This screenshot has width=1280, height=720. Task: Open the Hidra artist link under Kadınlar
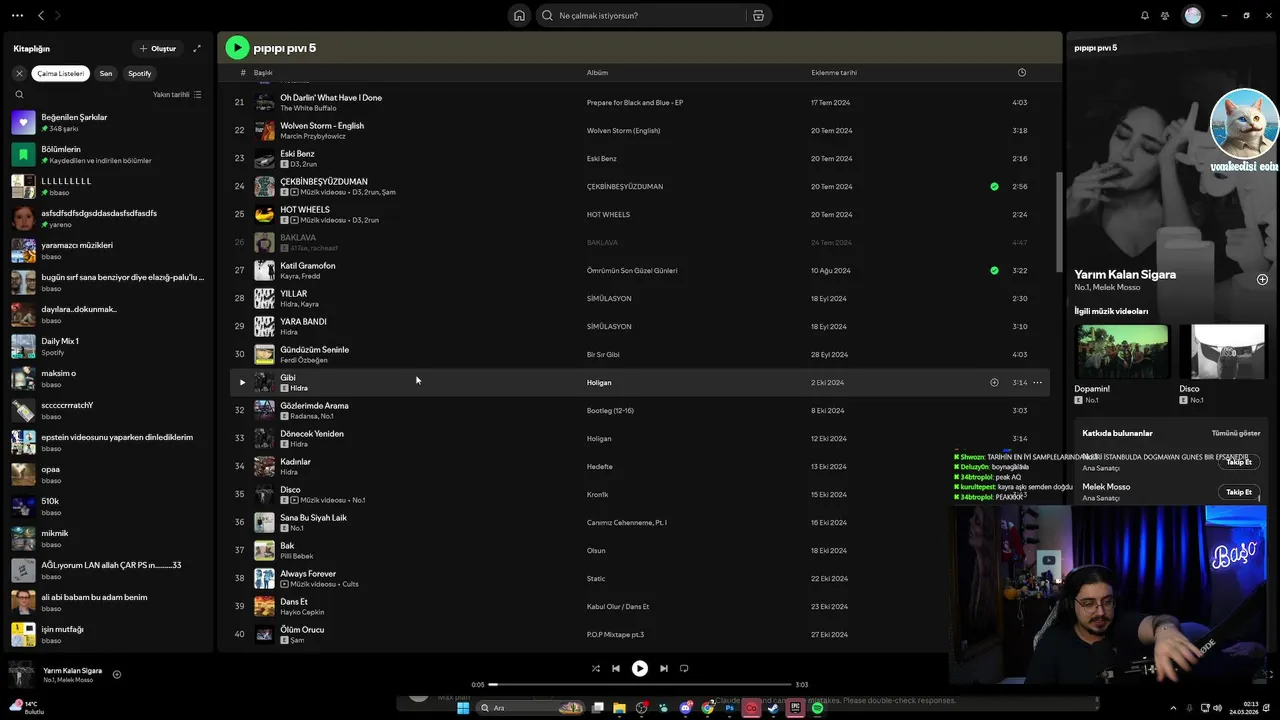click(289, 472)
